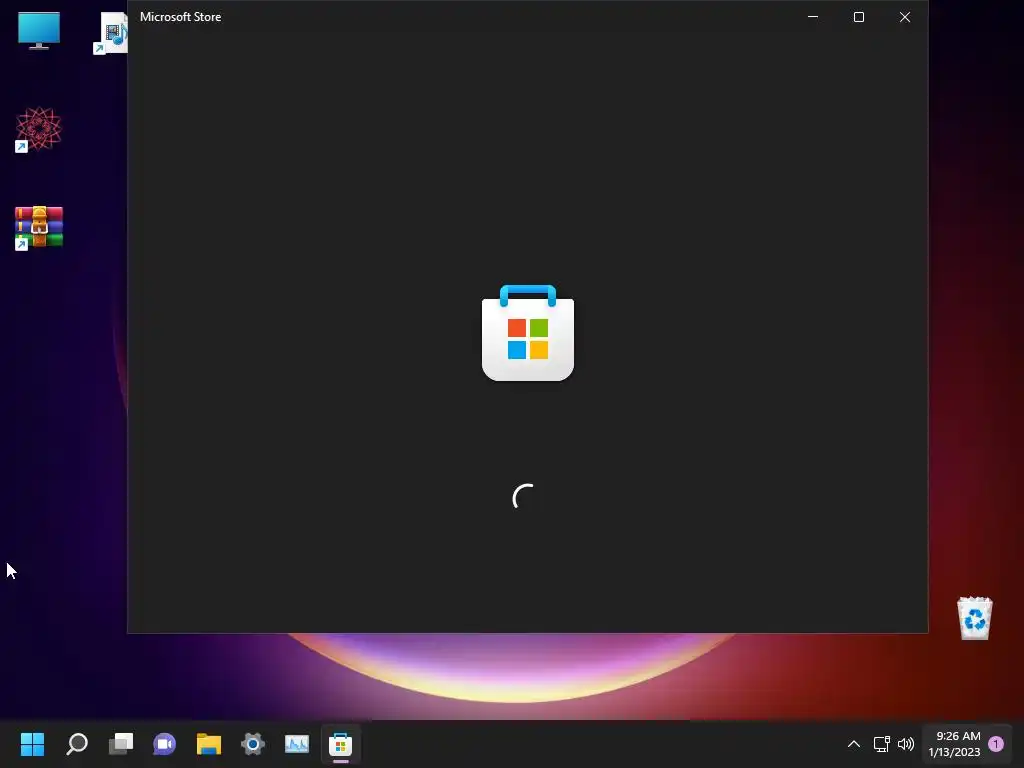Open the performance monitor taskbar app
Viewport: 1024px width, 768px height.
[296, 744]
